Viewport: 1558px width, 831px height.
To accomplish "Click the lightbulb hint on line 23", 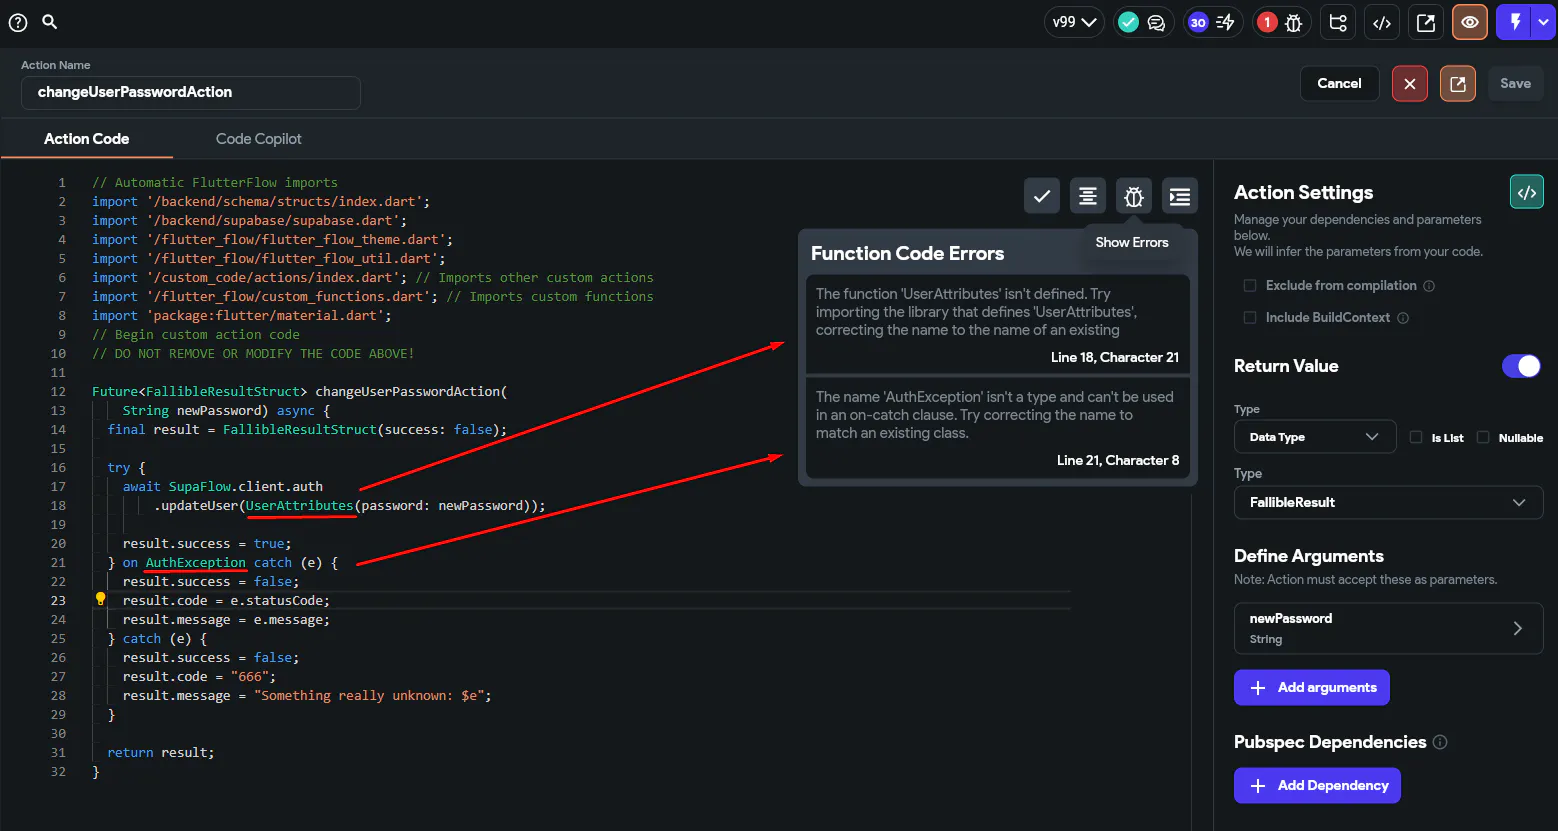I will [x=100, y=600].
